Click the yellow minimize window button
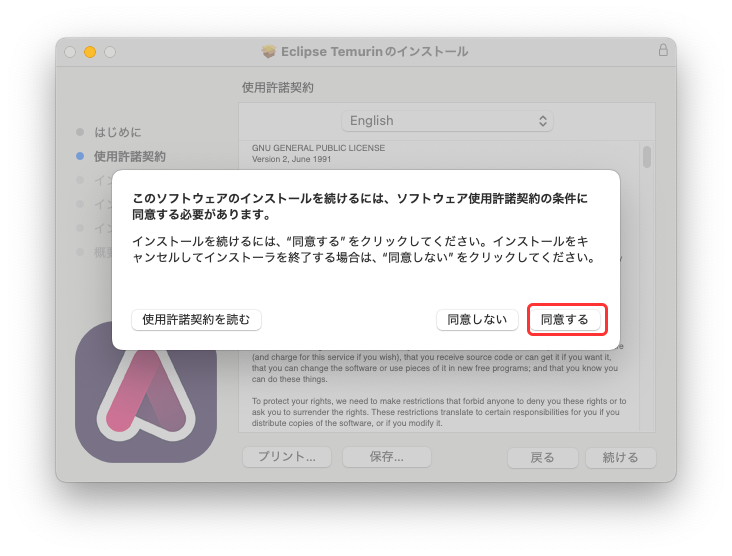Viewport: 732px width, 556px height. tap(90, 52)
